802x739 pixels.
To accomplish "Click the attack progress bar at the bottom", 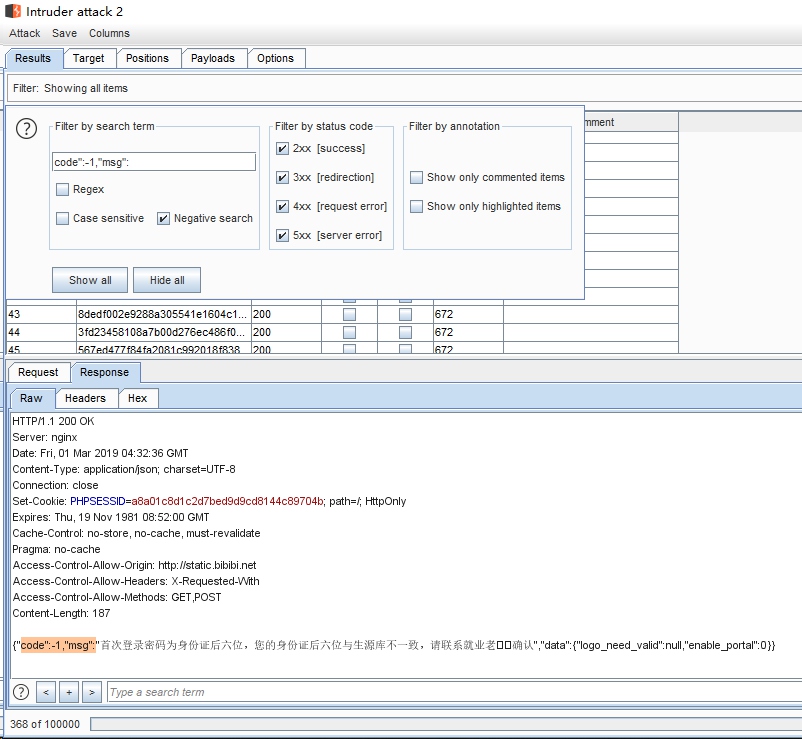I will tap(446, 724).
